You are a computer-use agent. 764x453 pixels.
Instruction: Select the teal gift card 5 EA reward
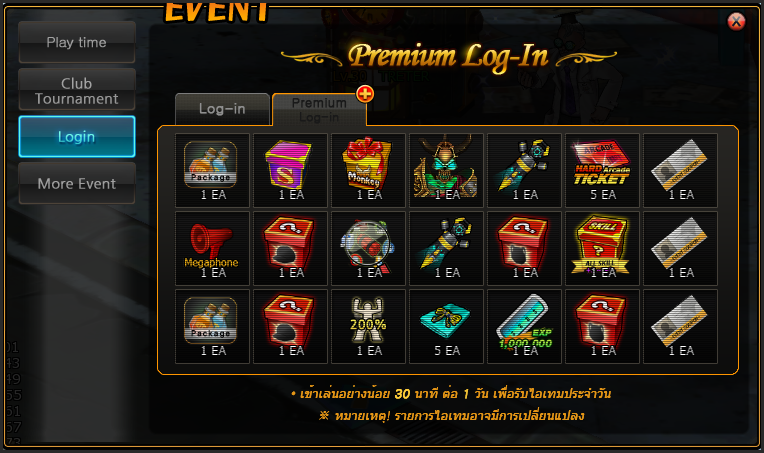[446, 326]
